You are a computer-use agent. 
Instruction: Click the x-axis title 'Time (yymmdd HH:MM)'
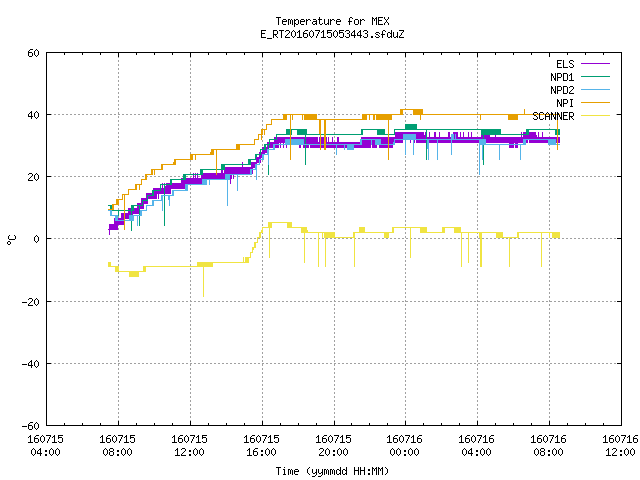(x=332, y=471)
